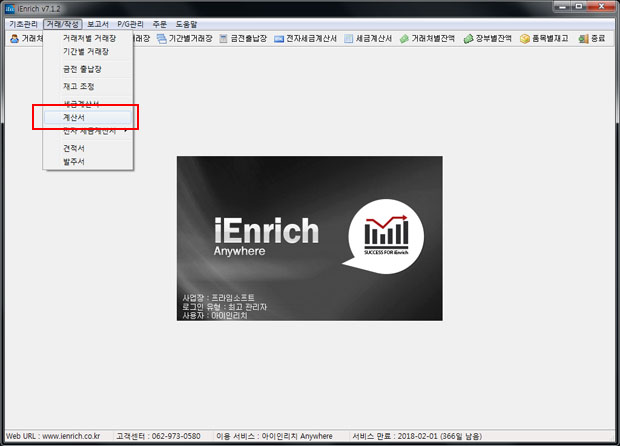Open 세금계산서 in the toolbar
Image resolution: width=620 pixels, height=446 pixels.
point(369,39)
